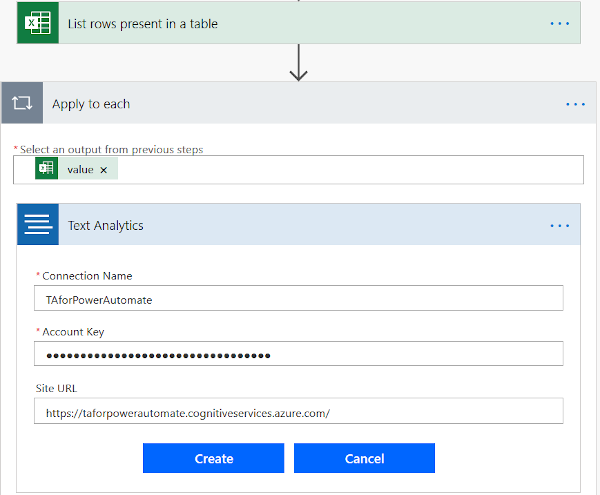Screen dimensions: 600x495
Task: Select the value dynamic content token
Action: click(80, 170)
